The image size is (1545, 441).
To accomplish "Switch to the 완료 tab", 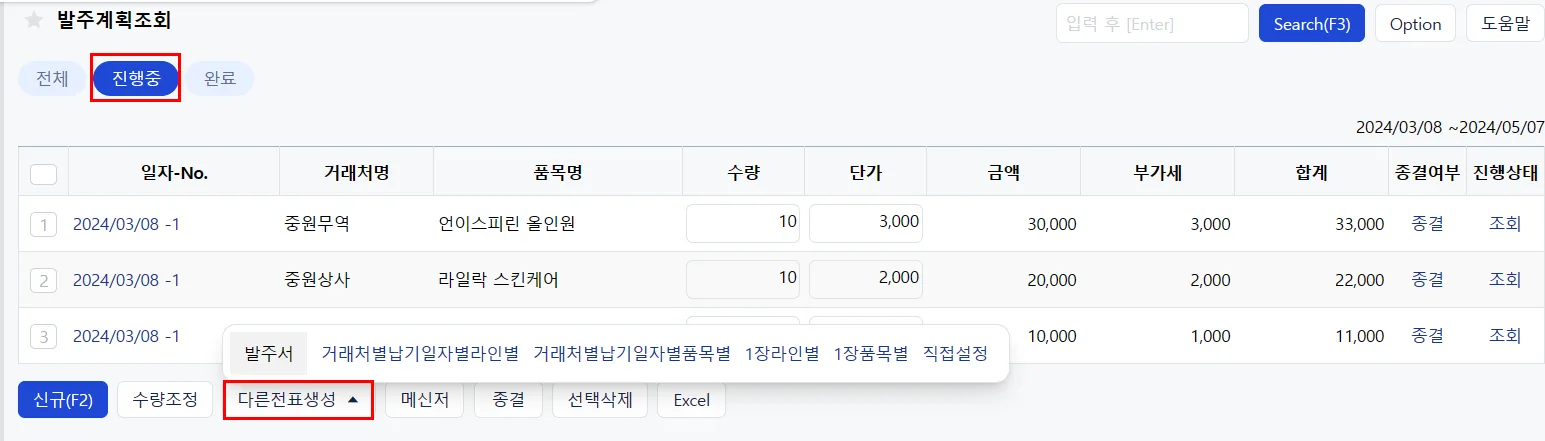I will (x=220, y=79).
